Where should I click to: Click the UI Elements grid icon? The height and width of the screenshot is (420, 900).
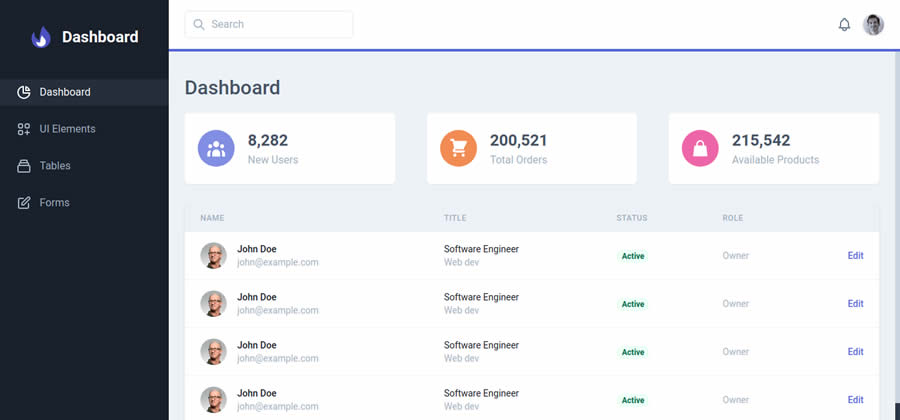[24, 129]
